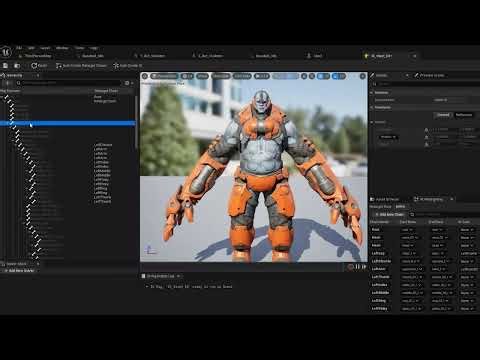The image size is (480, 360).
Task: Click the viewport maximize icon at the toolbar end
Action: click(x=362, y=76)
